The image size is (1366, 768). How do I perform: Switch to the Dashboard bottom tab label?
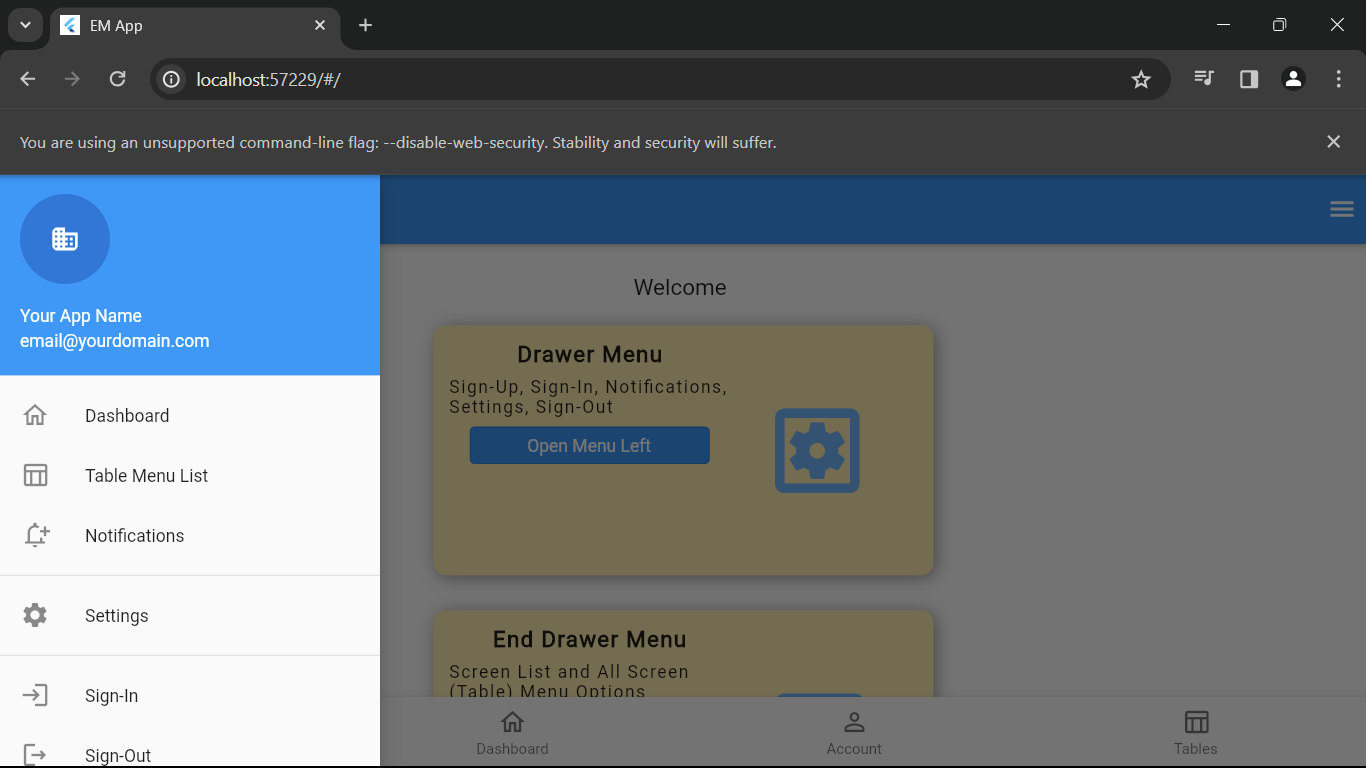512,749
